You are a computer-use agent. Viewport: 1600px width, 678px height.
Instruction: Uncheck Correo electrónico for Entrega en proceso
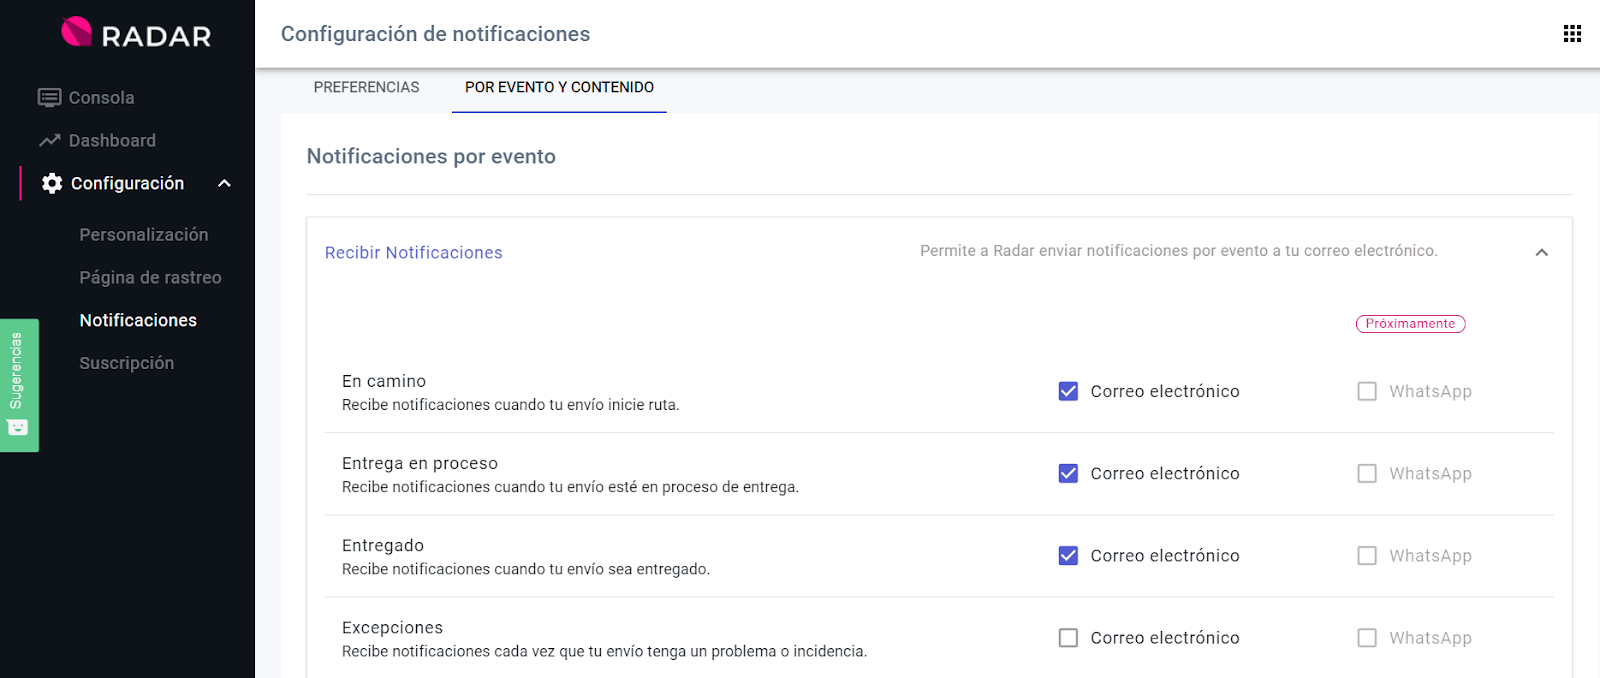click(x=1068, y=473)
